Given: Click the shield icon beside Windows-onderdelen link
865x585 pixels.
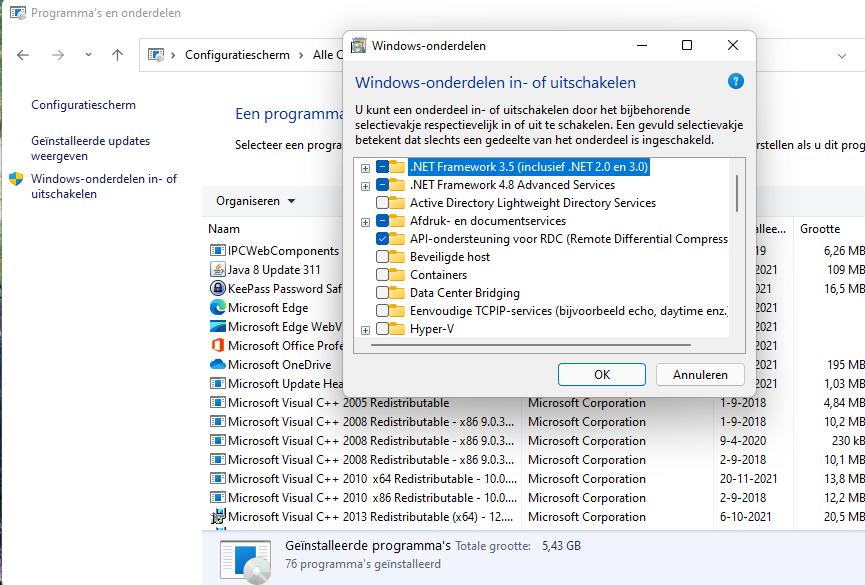Looking at the screenshot, I should (16, 179).
